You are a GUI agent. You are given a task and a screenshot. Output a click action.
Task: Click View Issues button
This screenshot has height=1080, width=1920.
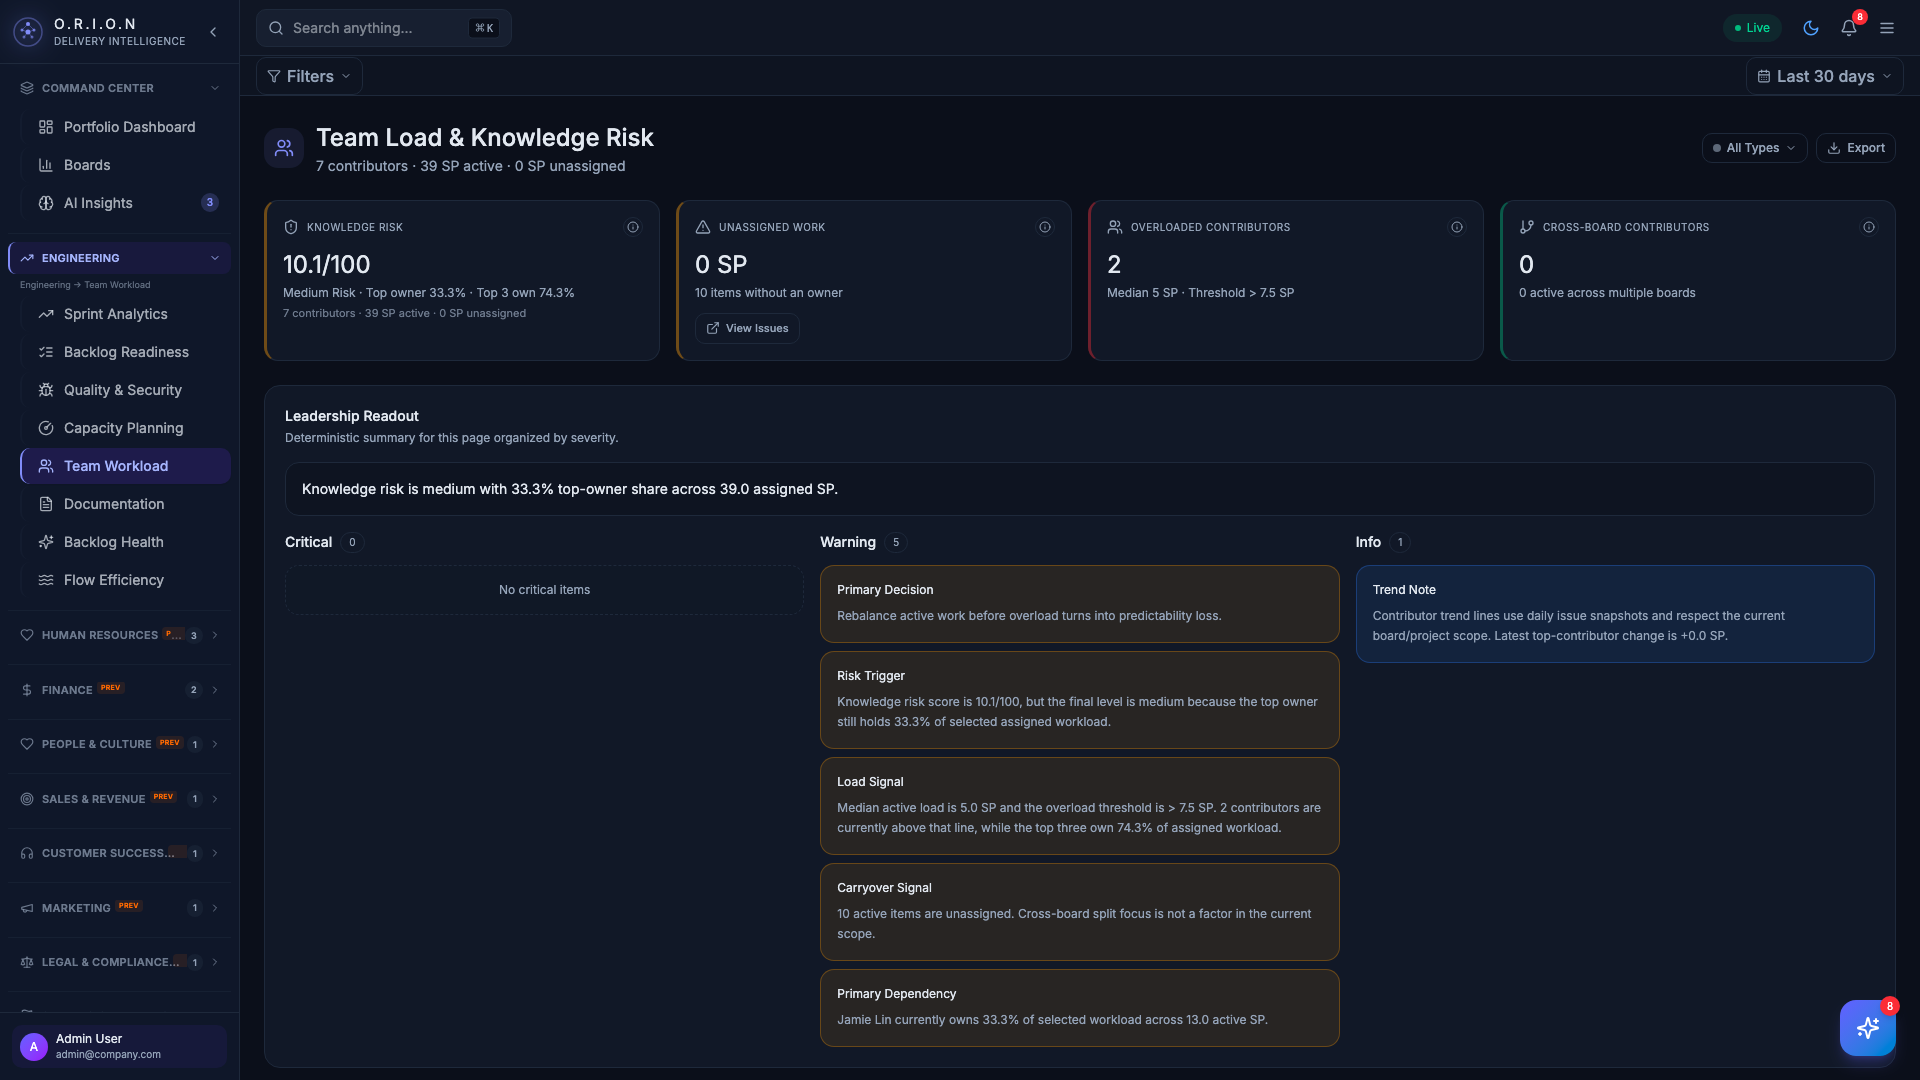pyautogui.click(x=747, y=328)
